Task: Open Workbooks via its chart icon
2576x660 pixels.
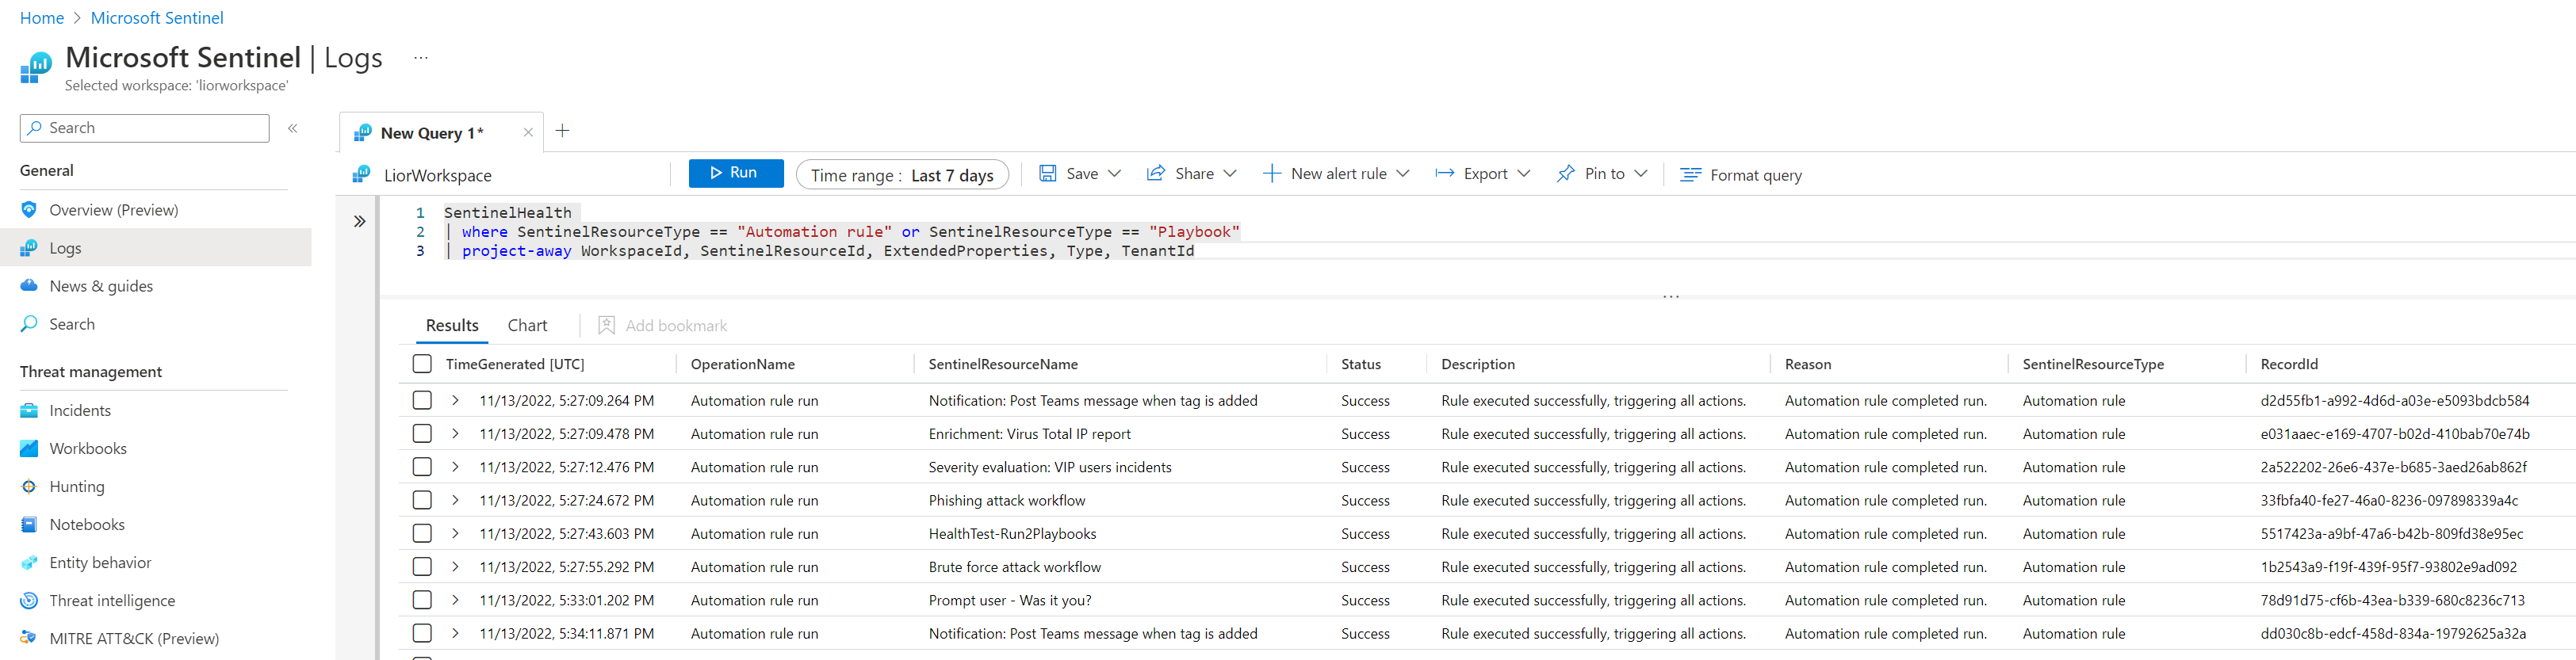Action: 29,449
